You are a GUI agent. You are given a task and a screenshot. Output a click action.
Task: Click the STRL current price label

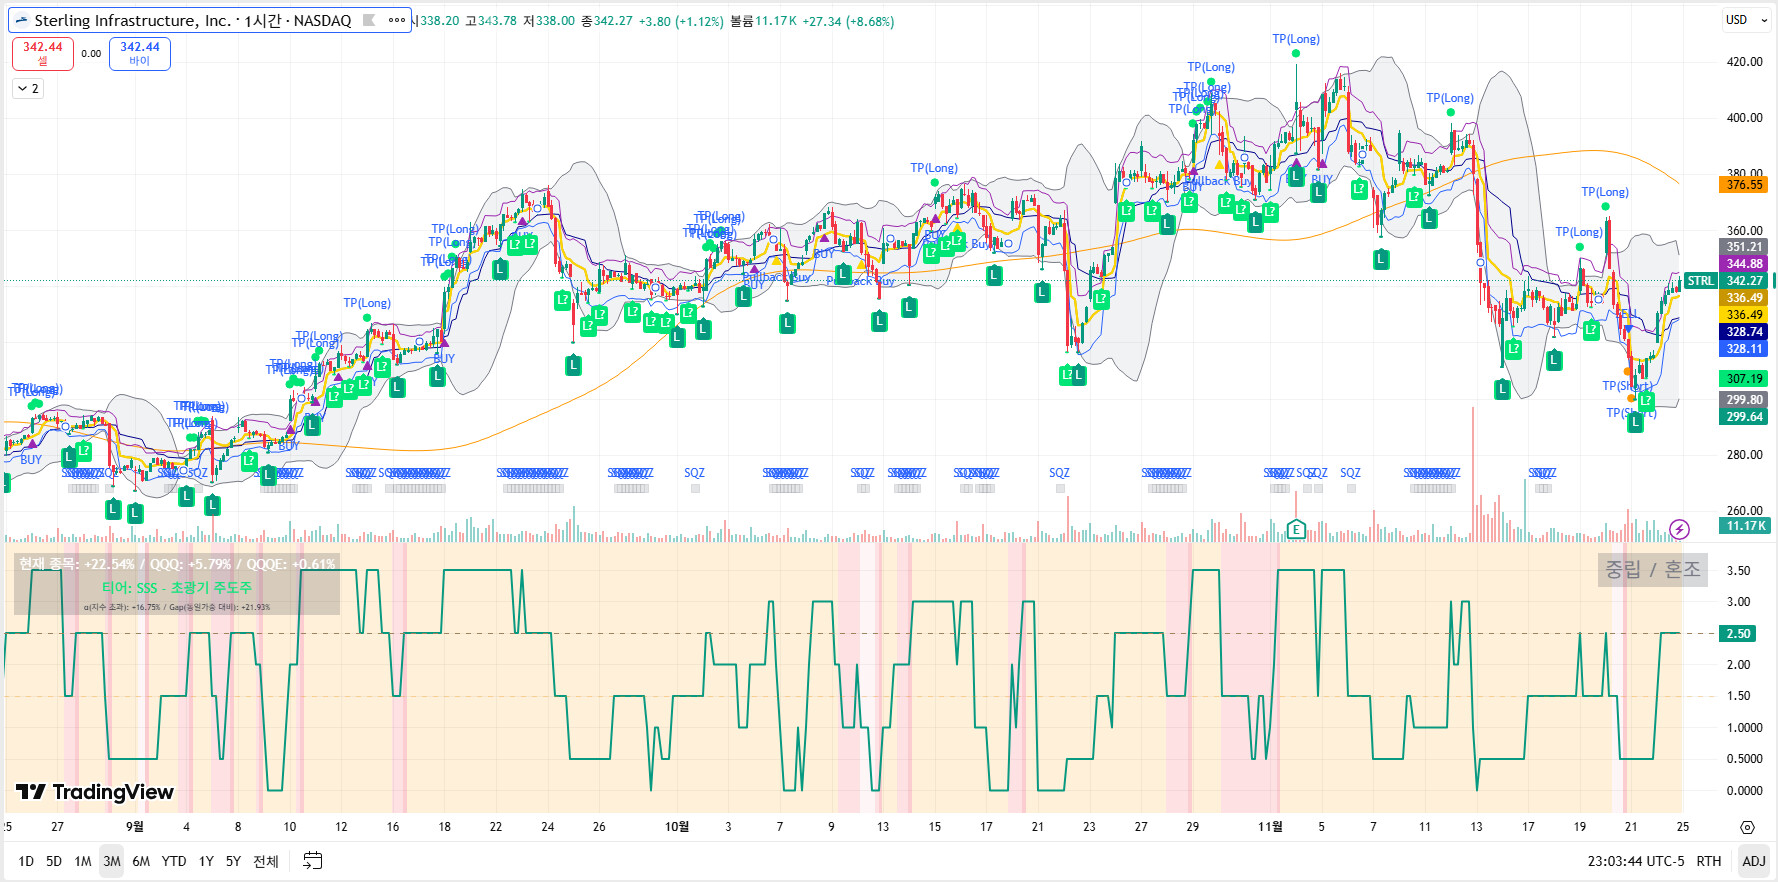[1700, 281]
